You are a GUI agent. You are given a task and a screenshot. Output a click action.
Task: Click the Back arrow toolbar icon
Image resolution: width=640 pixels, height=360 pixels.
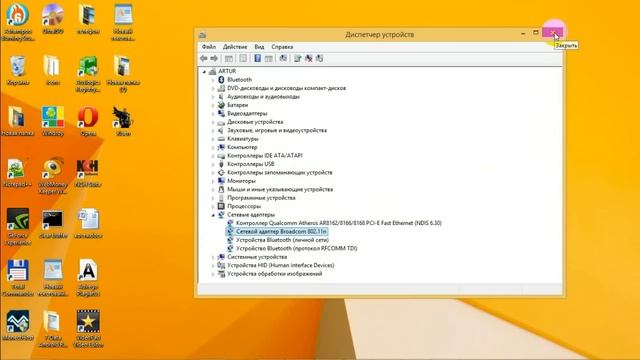[204, 58]
